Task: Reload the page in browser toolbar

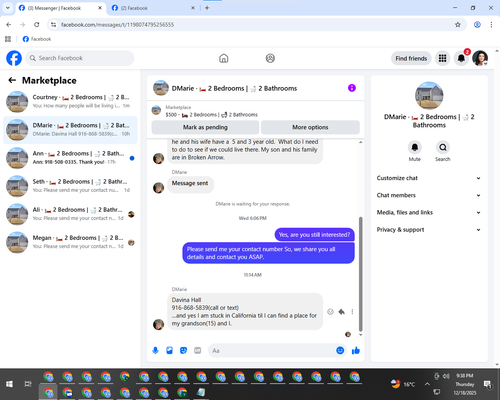Action: click(x=37, y=25)
